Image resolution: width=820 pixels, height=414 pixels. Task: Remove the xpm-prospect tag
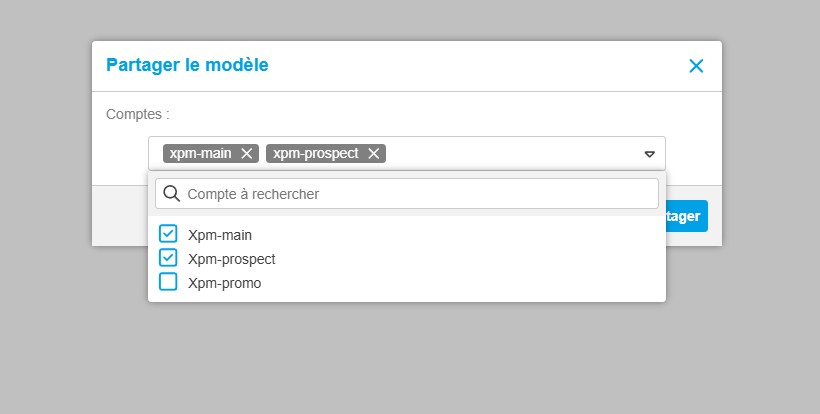point(374,153)
